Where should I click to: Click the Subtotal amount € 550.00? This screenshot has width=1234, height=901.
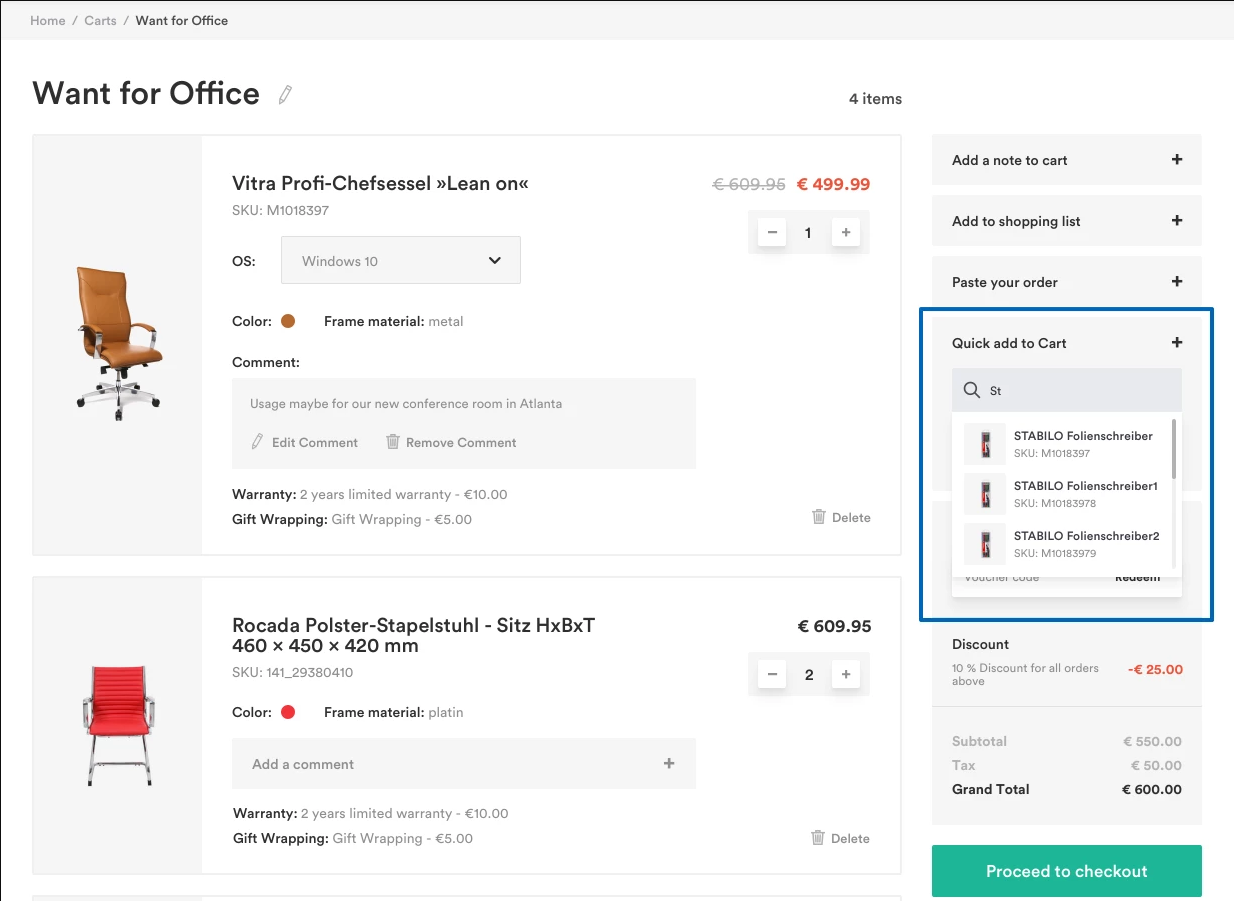1152,741
